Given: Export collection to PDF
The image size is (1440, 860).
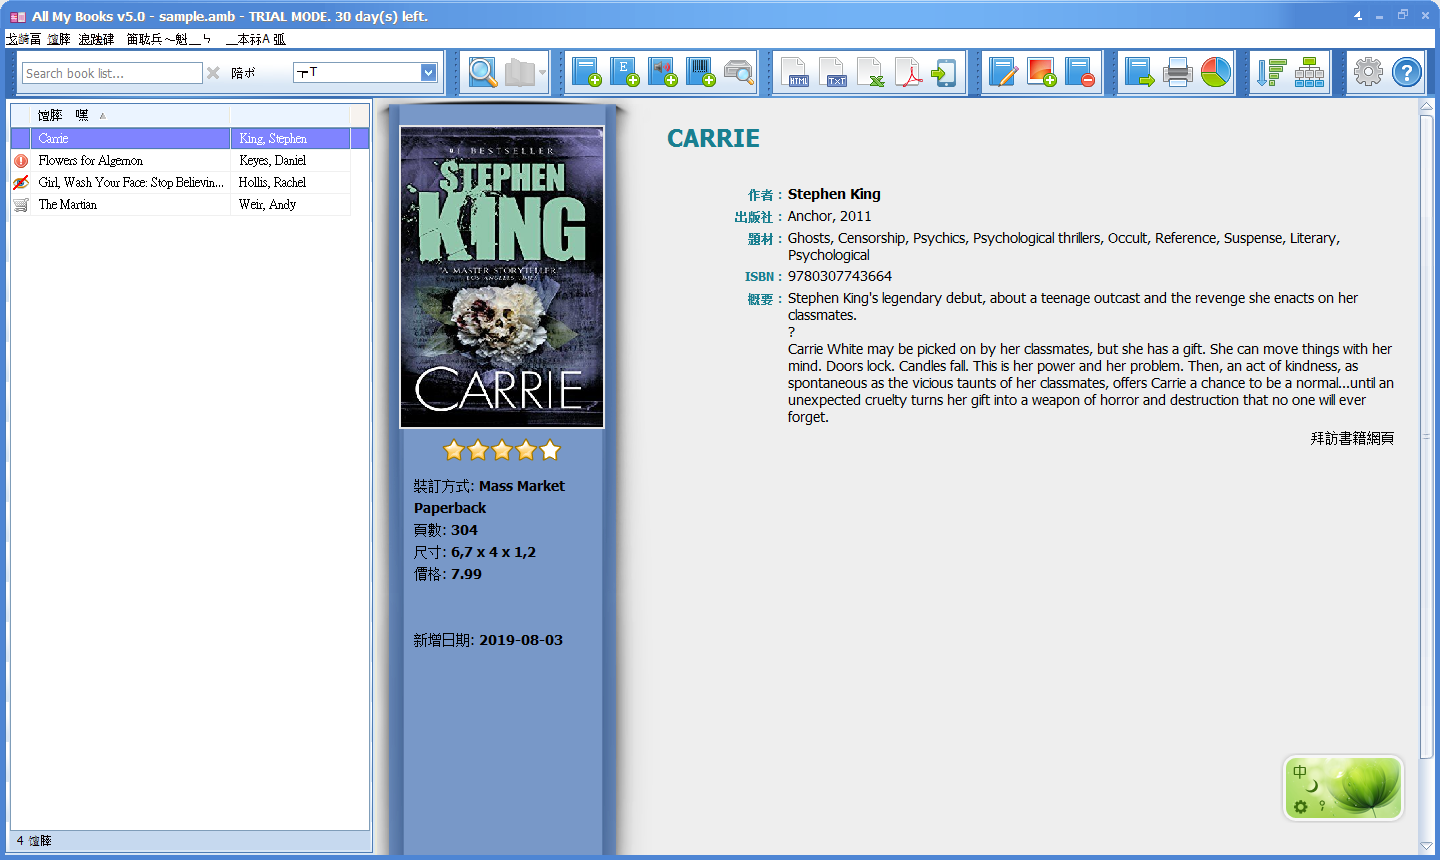Looking at the screenshot, I should pos(908,72).
